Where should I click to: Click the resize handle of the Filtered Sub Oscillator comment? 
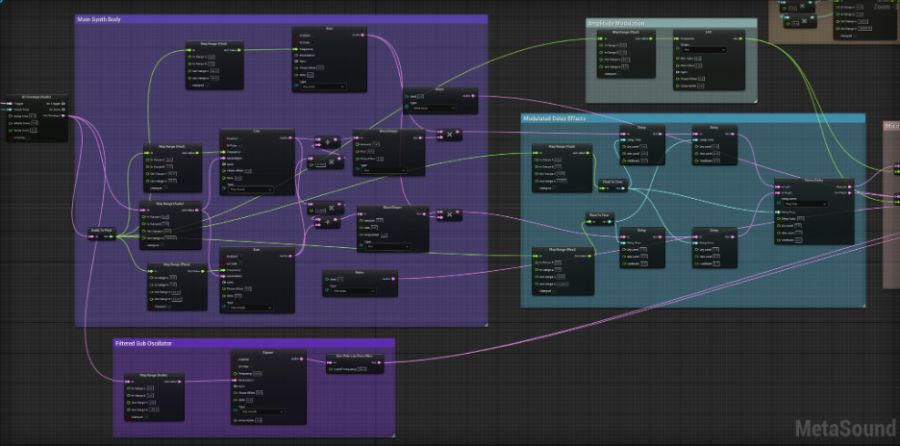(393, 436)
